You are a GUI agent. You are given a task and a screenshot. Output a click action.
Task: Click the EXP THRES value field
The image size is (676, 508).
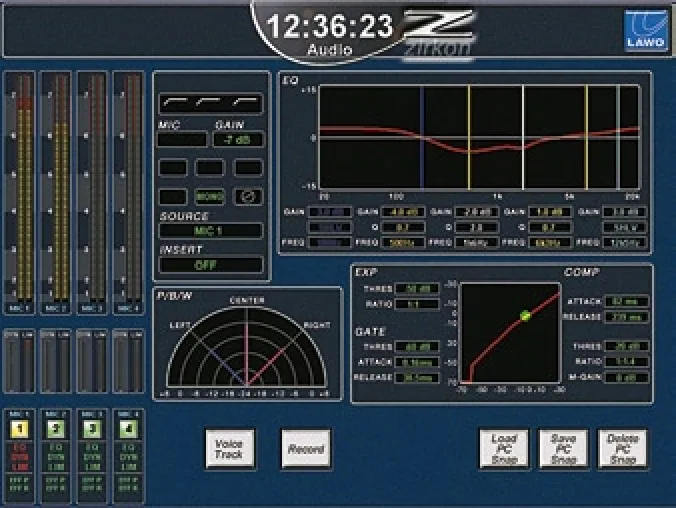coord(417,288)
